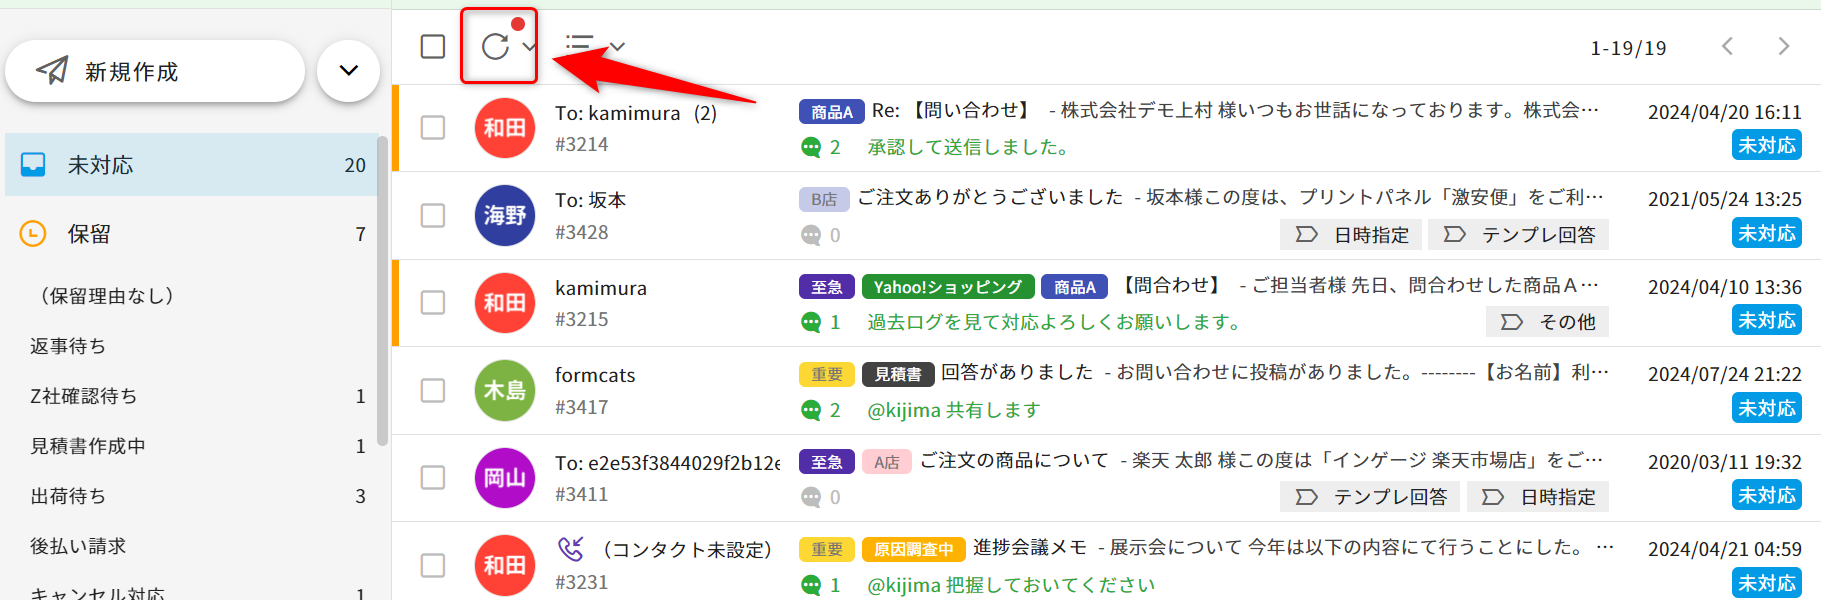Click the sidebar vertical scrollbar

point(382,290)
